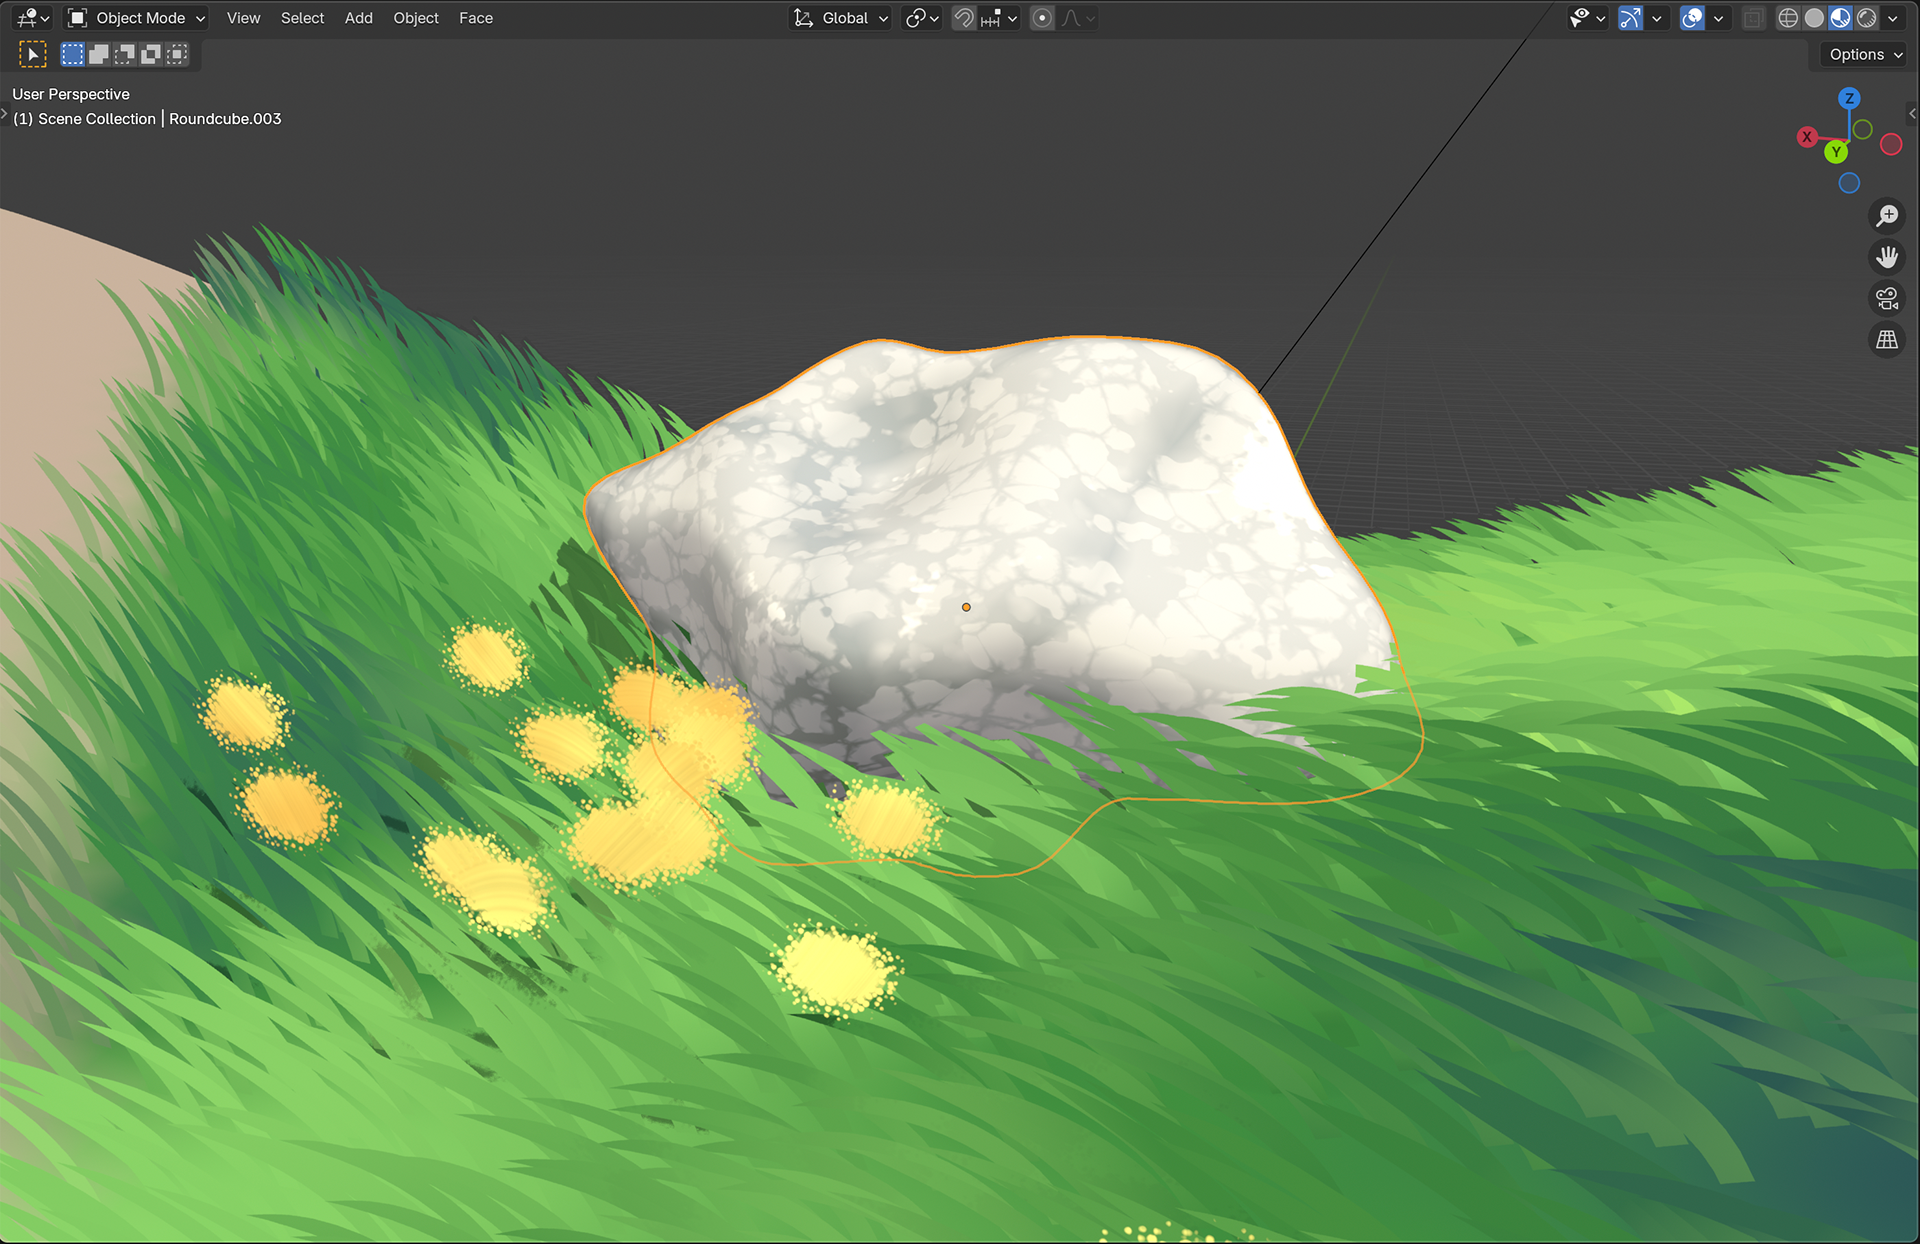Click the blue Z axis gizmo circle

coord(1849,98)
